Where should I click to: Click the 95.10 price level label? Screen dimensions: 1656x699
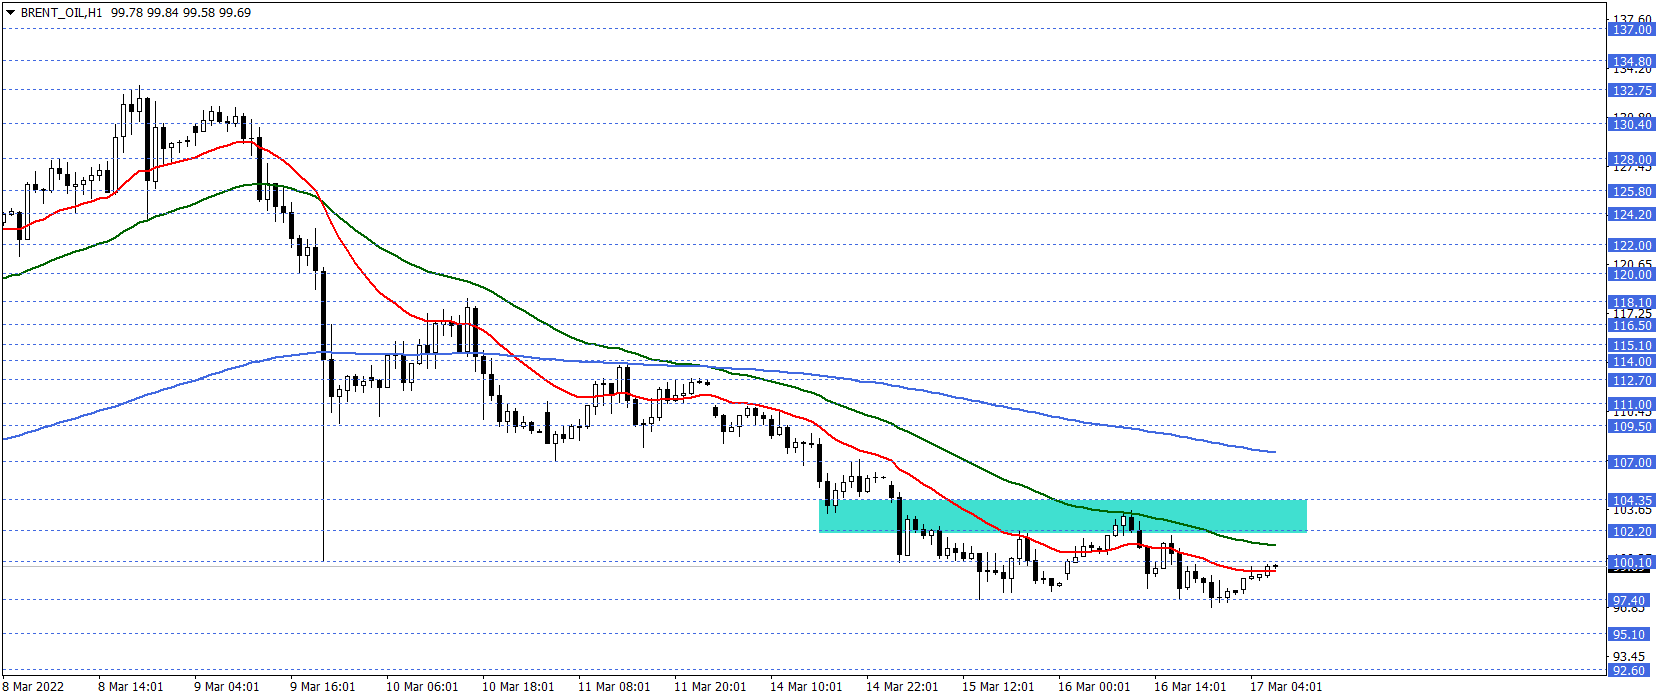[1631, 635]
